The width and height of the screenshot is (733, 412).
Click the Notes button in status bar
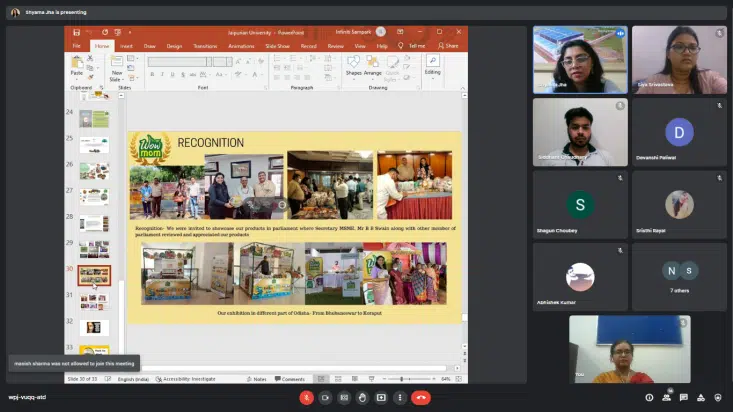pos(258,379)
